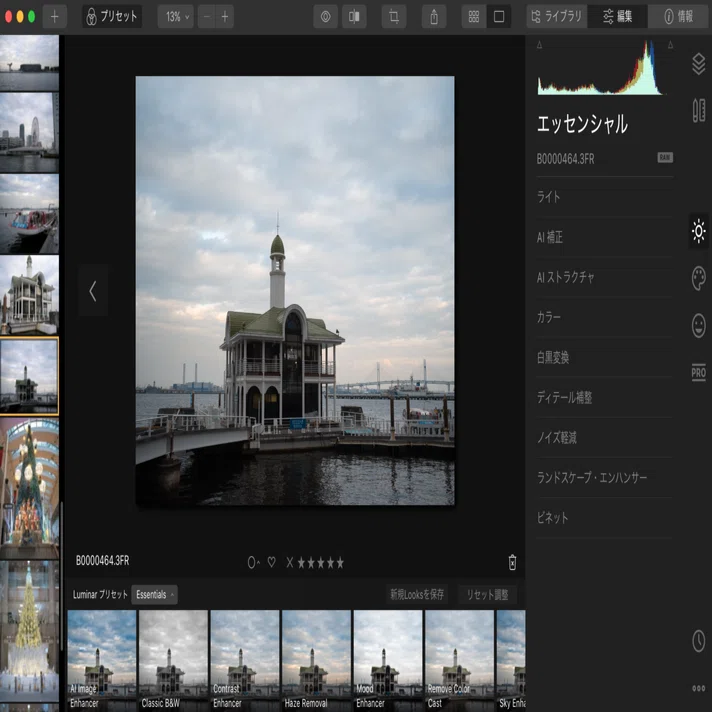Toggle the heart favorite flag
Viewport: 712px width, 712px height.
272,562
